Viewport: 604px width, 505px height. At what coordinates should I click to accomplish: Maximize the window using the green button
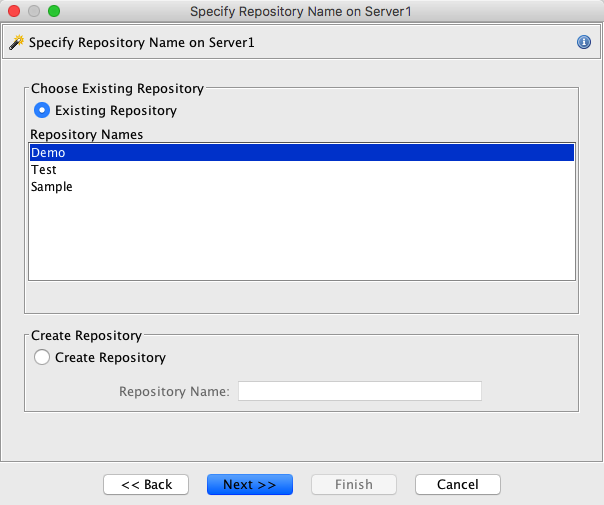[x=54, y=11]
